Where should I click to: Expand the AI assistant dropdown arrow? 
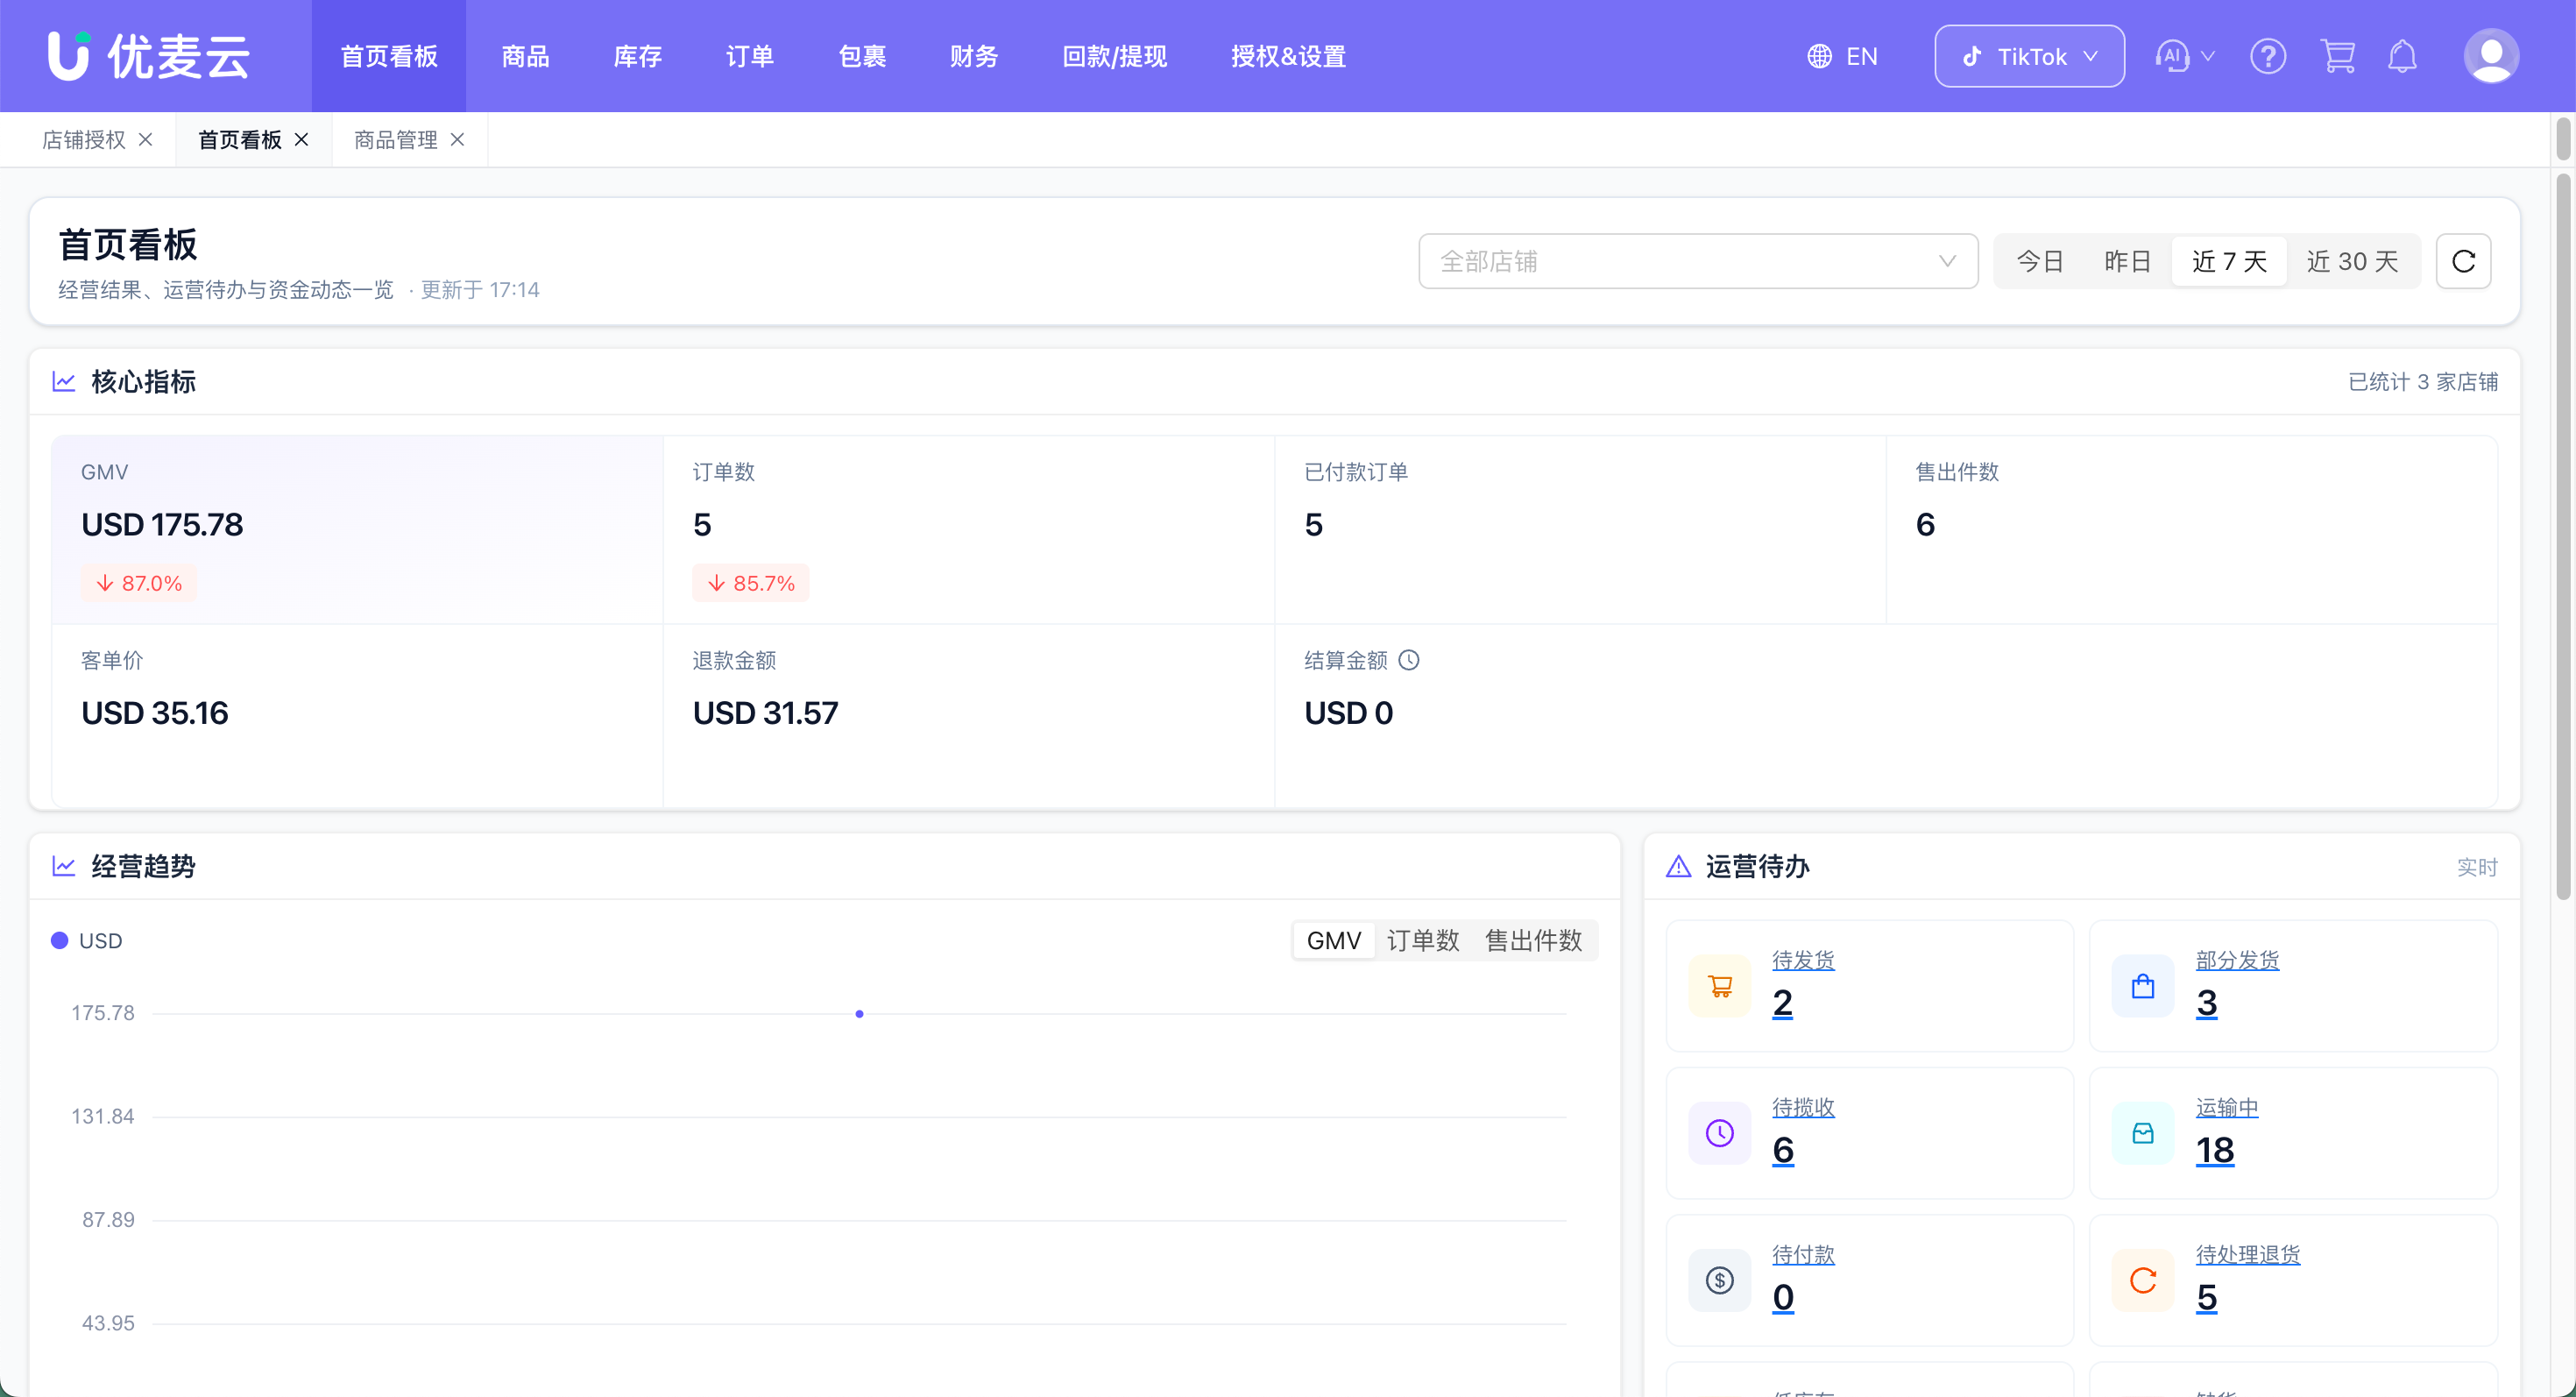pyautogui.click(x=2208, y=56)
